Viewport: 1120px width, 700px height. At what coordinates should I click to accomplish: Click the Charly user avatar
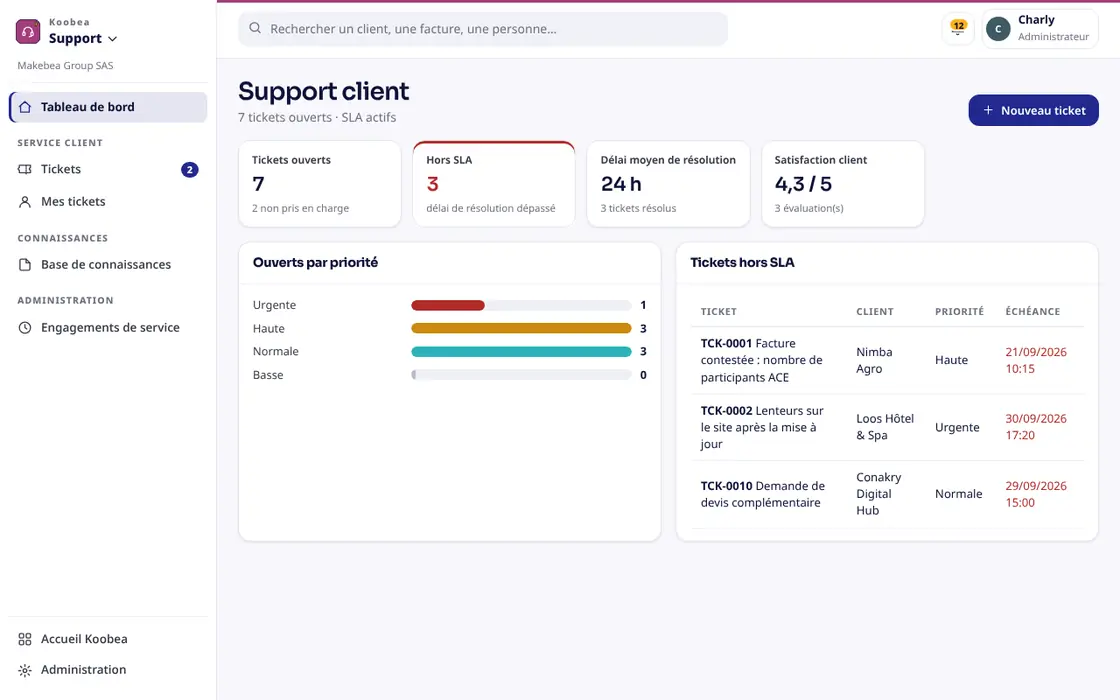[x=998, y=29]
